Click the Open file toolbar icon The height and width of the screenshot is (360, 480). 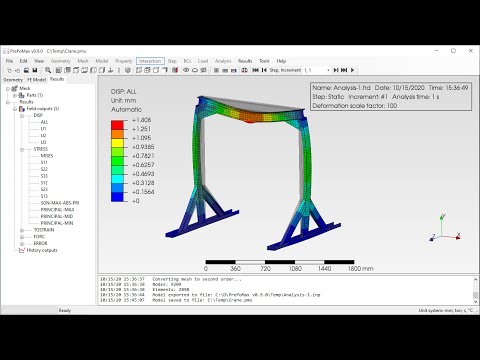coord(18,70)
